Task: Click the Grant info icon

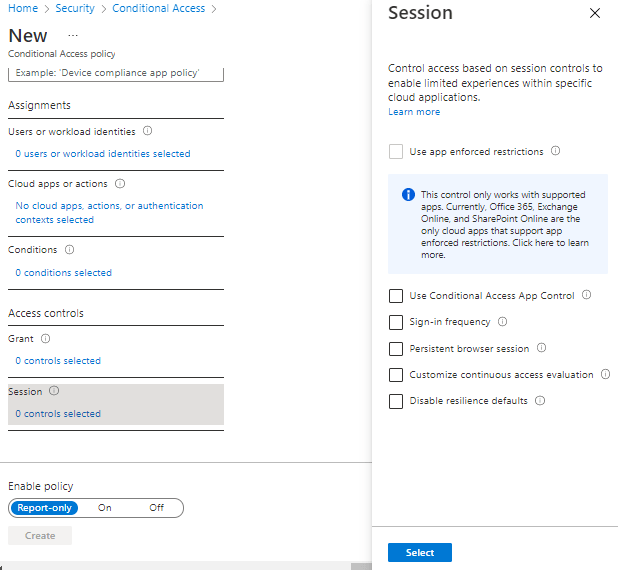Action: [x=46, y=339]
